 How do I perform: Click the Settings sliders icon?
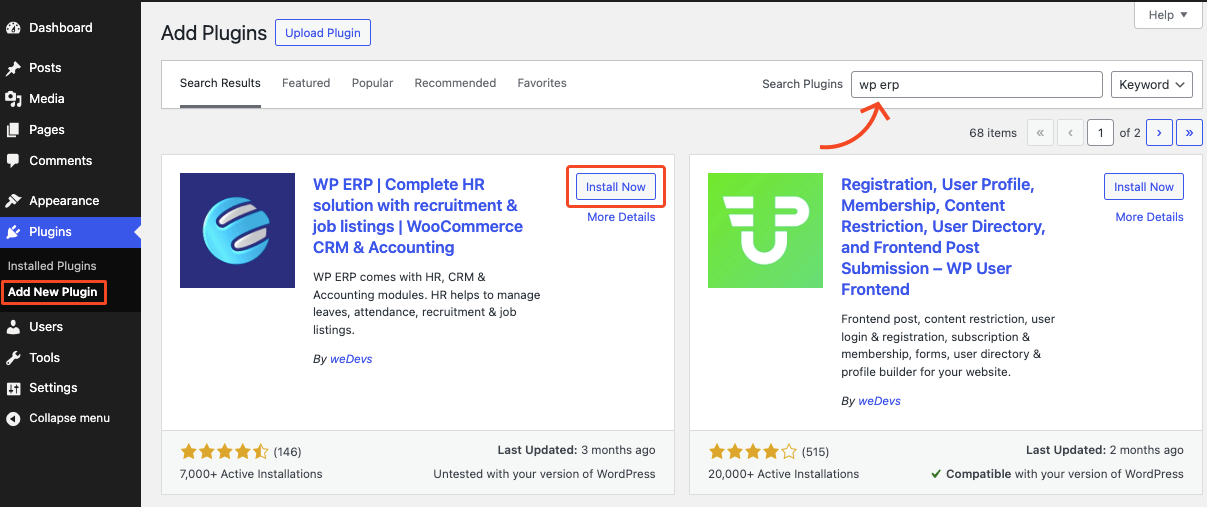tap(13, 388)
